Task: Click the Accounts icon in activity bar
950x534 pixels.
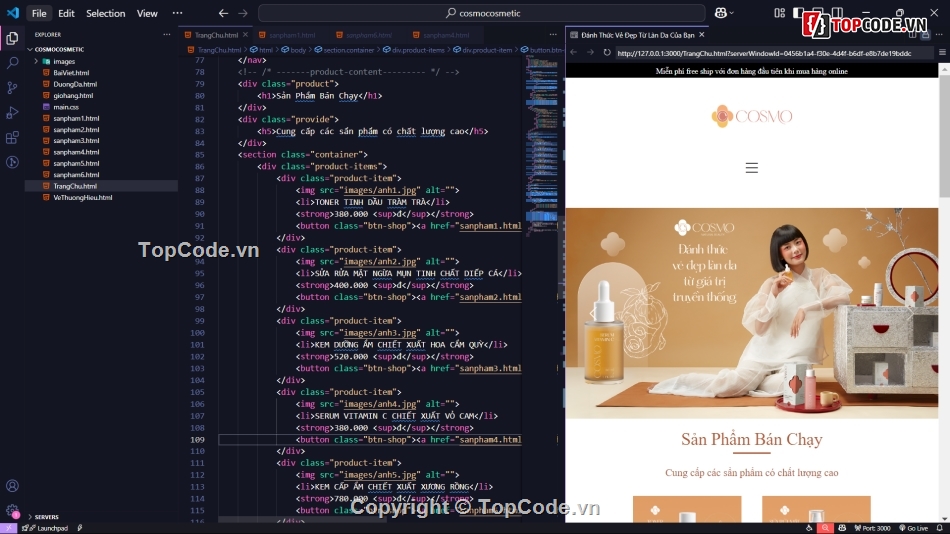Action: (12, 486)
